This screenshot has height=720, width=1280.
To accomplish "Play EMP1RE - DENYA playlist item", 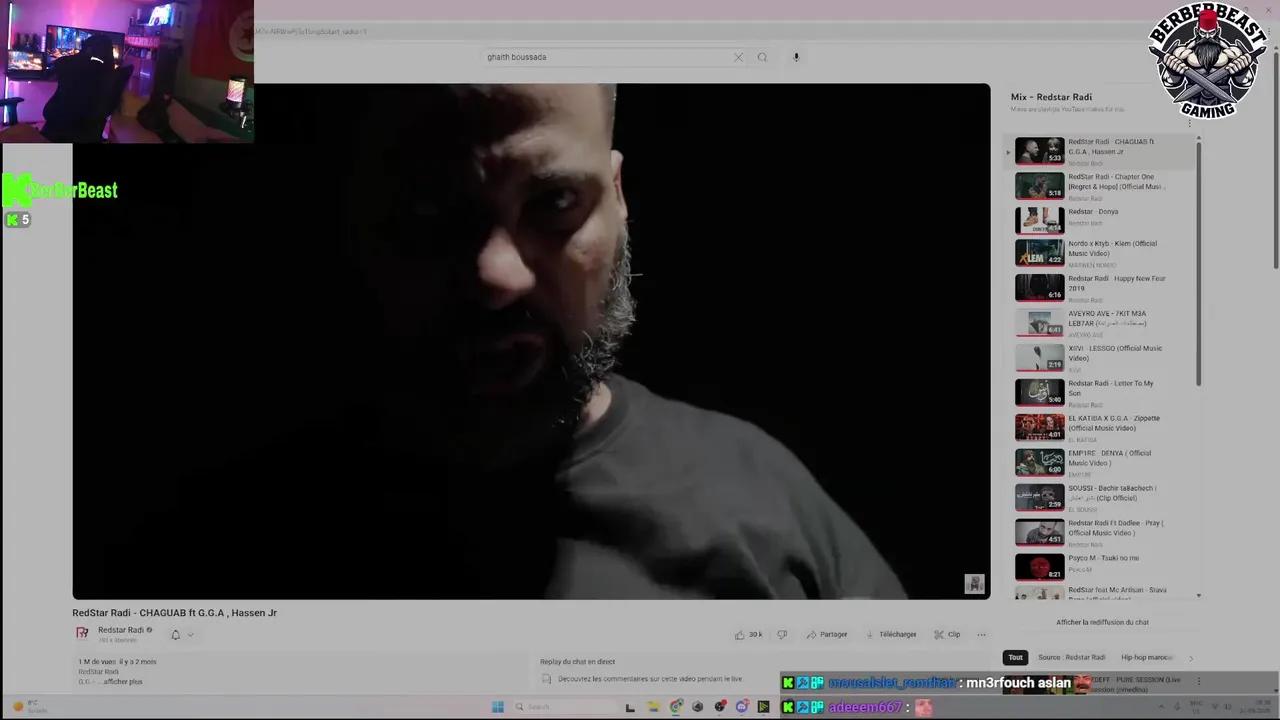I will coord(1101,463).
